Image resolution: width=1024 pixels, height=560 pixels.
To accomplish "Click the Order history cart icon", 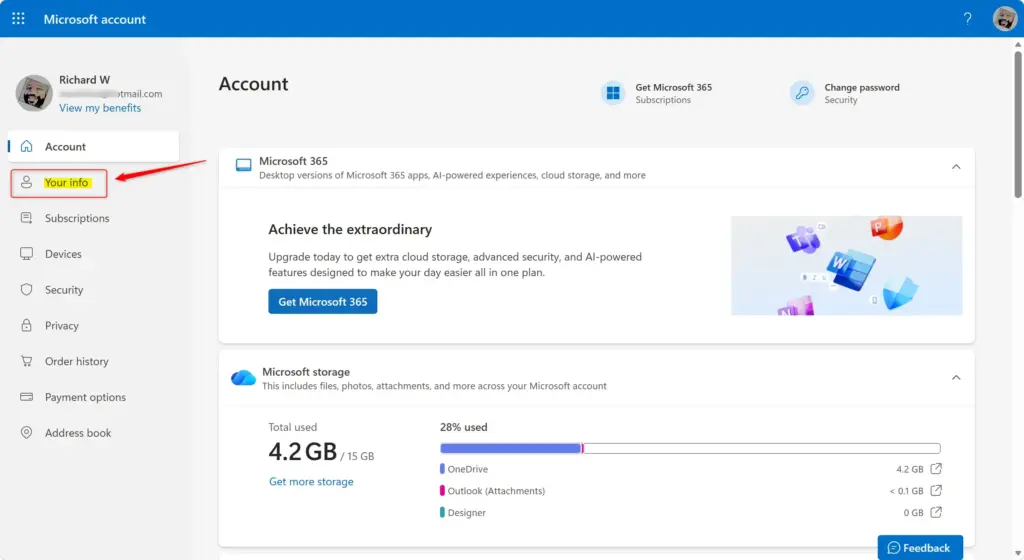I will (x=26, y=361).
